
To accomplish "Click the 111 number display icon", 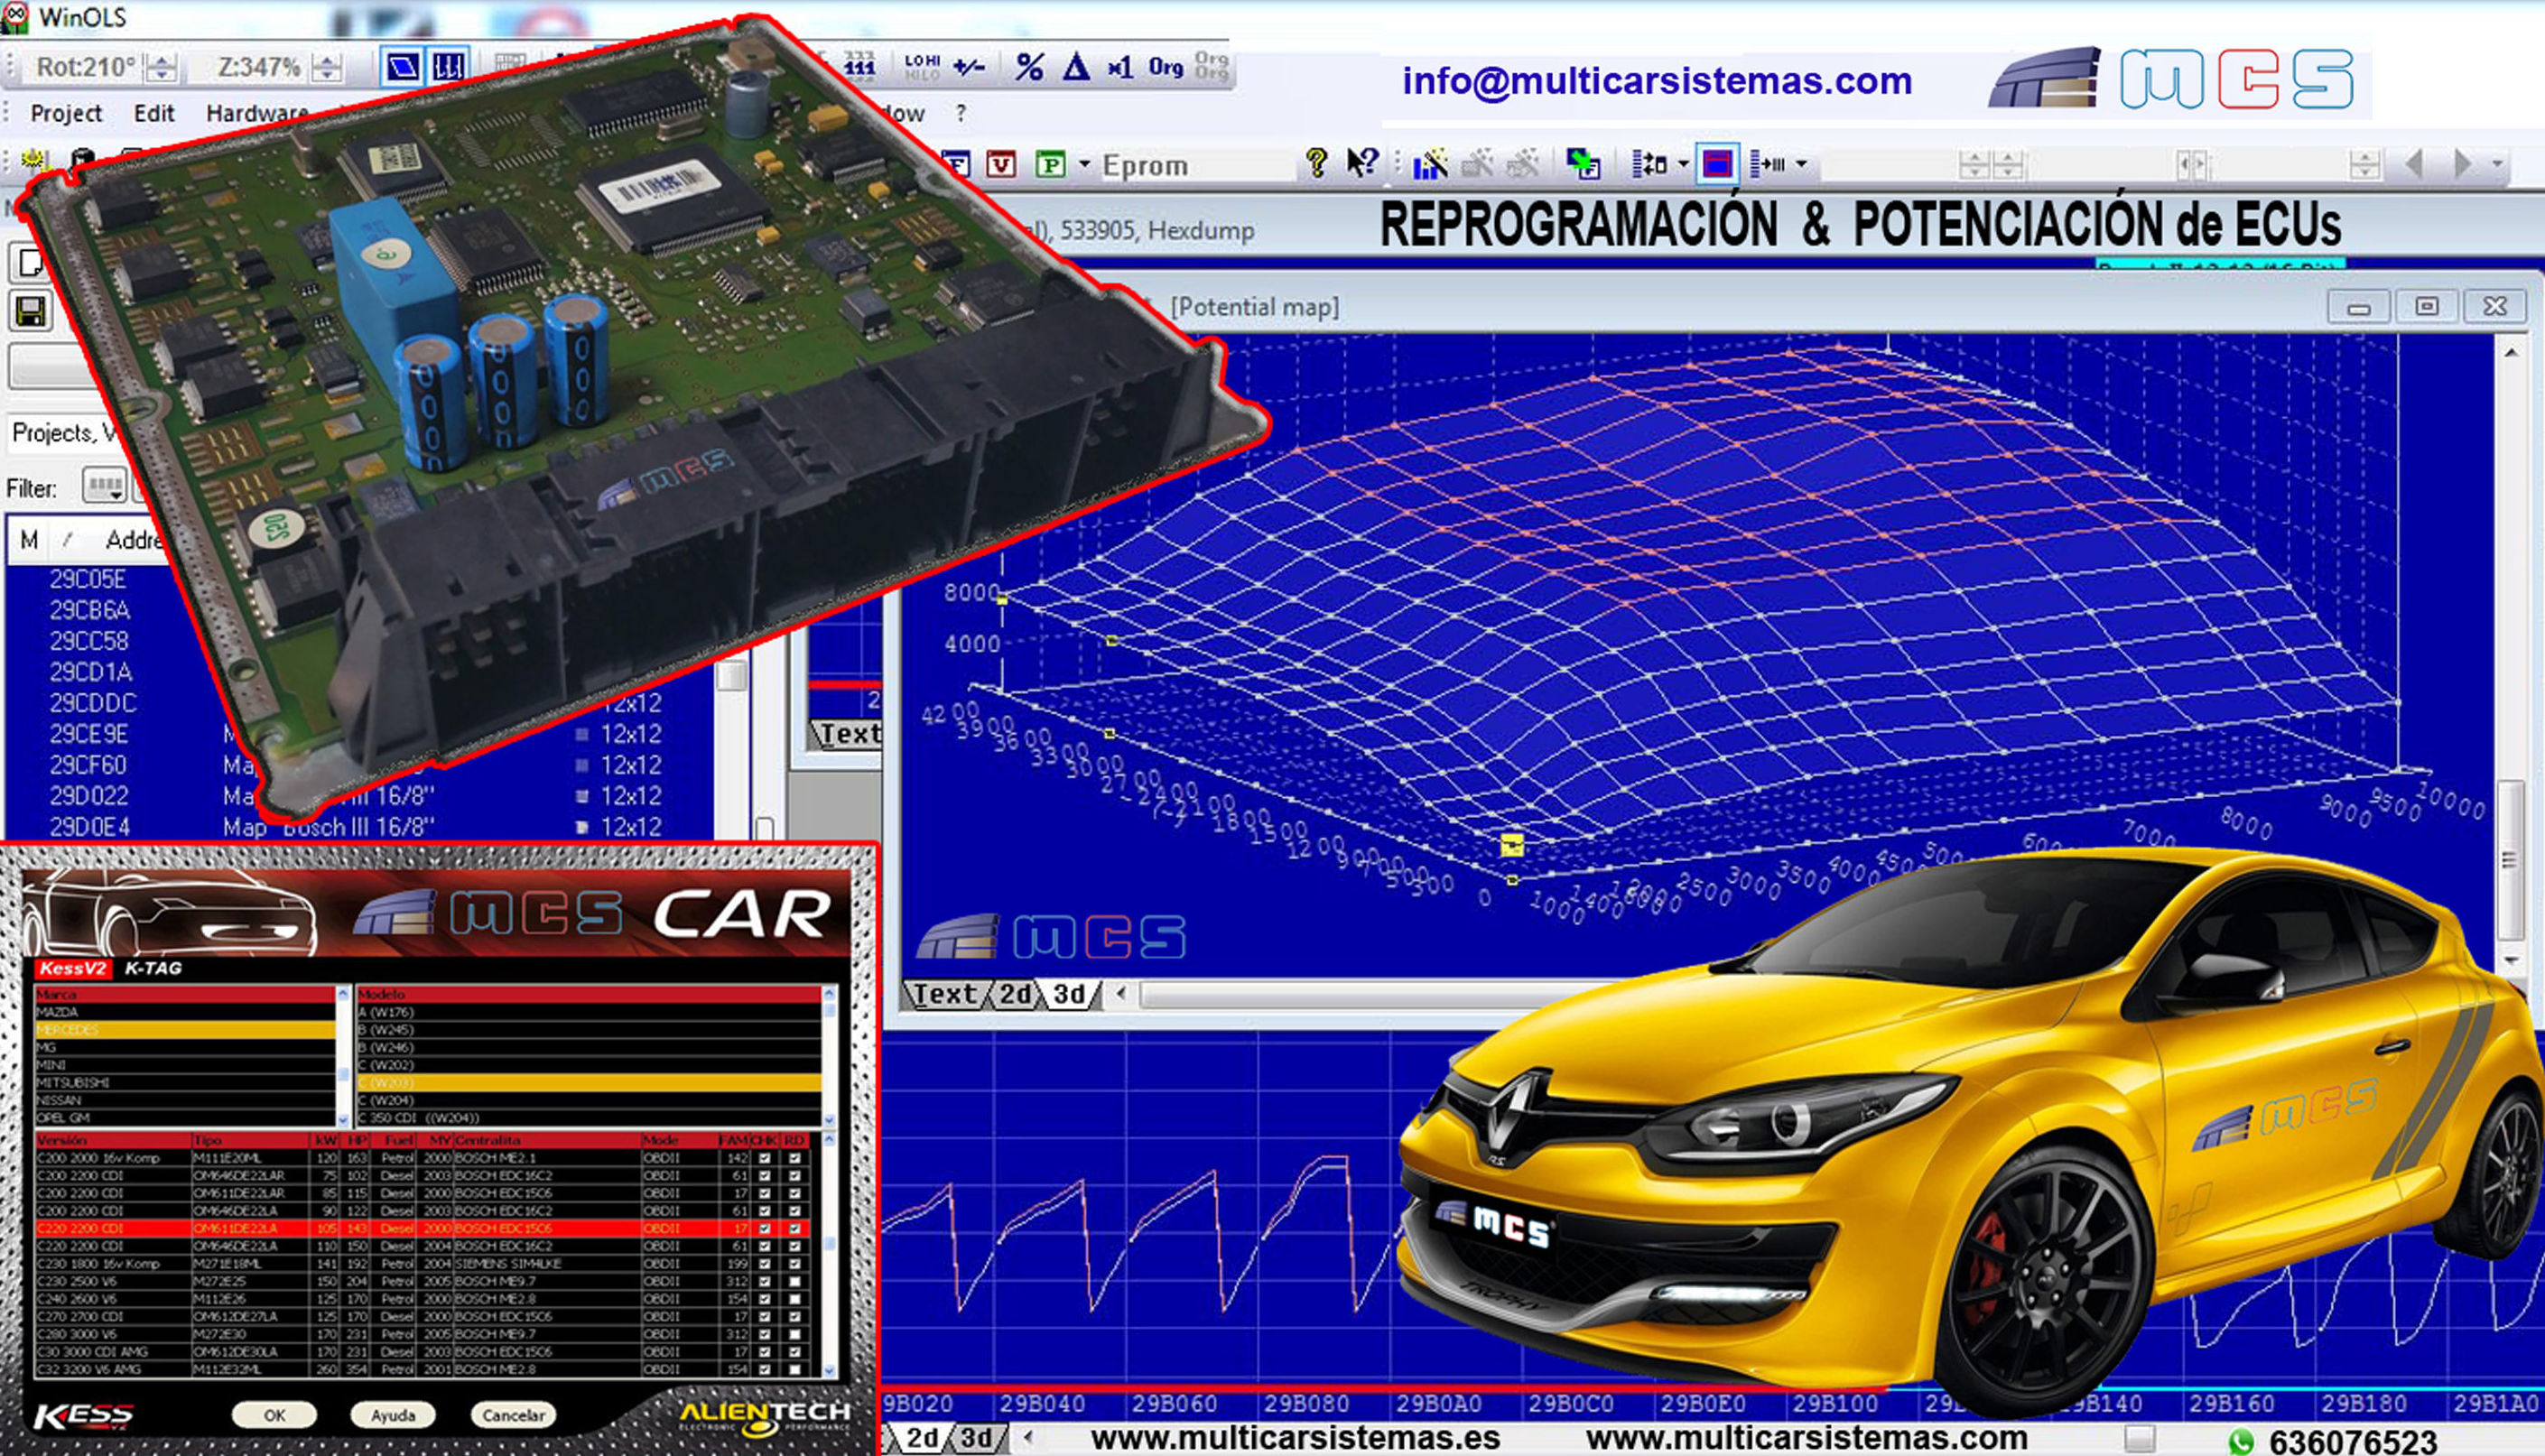I will 859,67.
